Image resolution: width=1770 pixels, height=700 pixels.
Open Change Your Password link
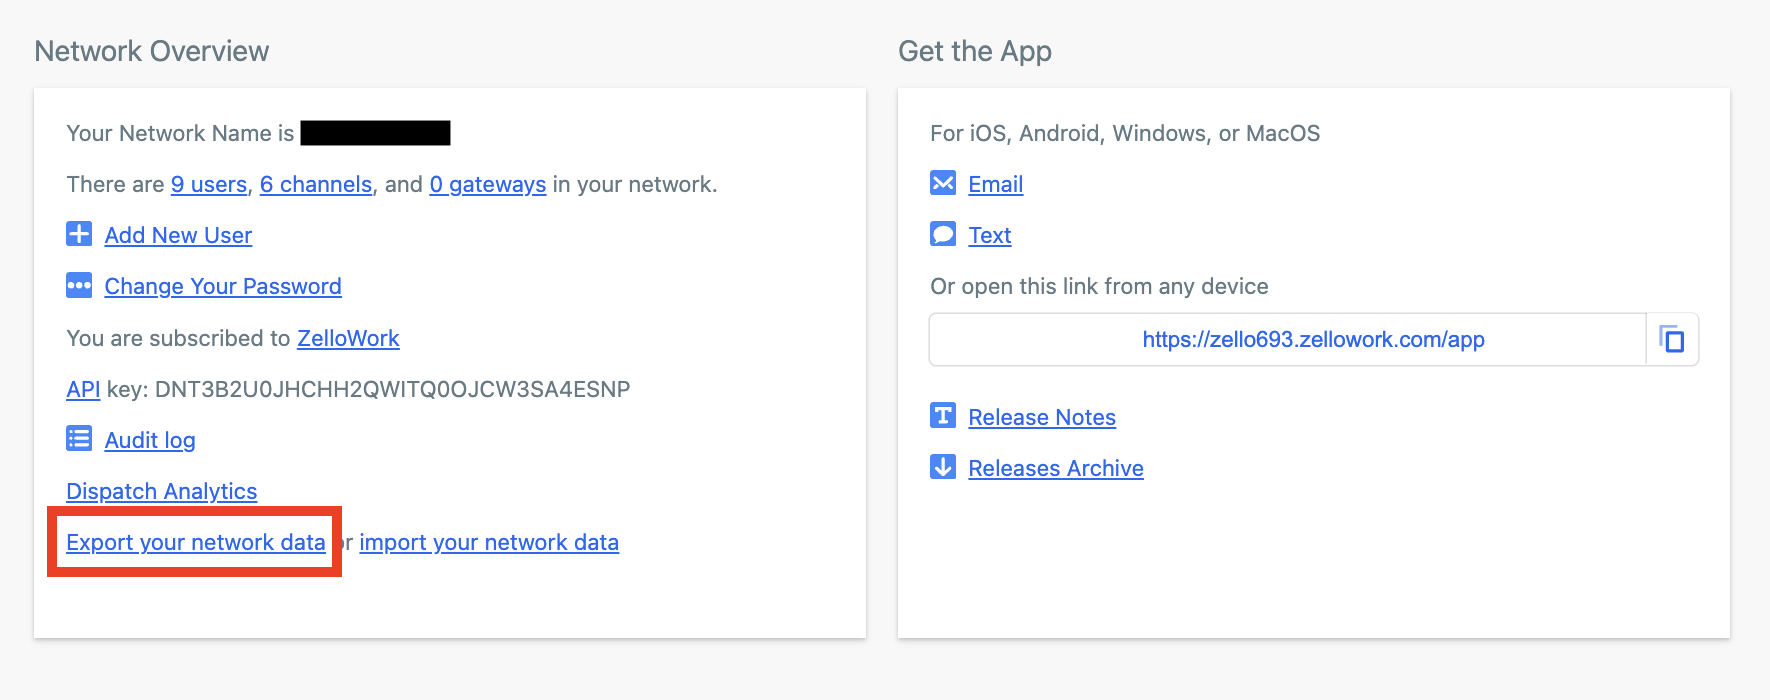(223, 286)
